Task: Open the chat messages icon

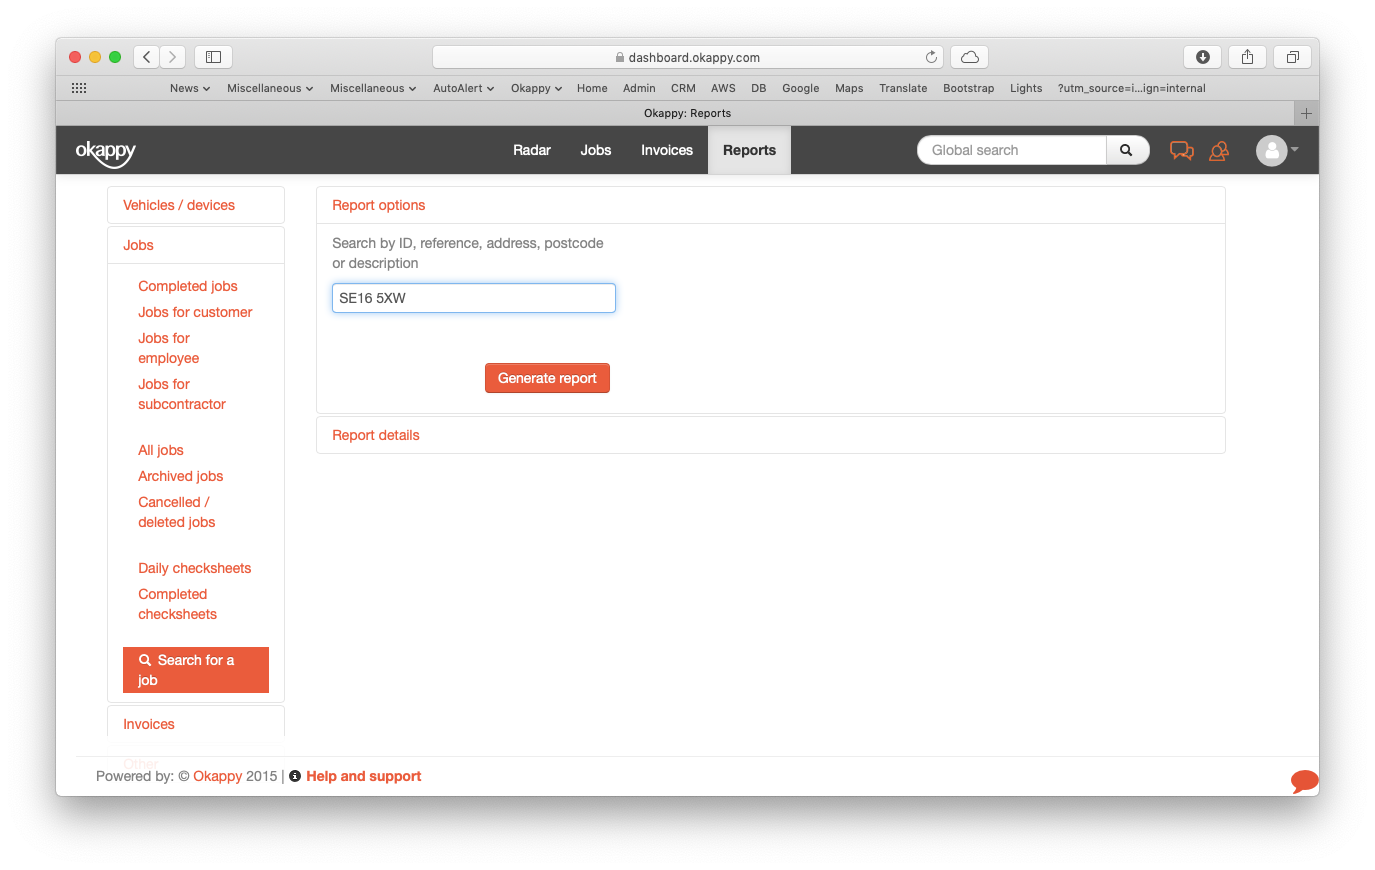Action: [1181, 151]
